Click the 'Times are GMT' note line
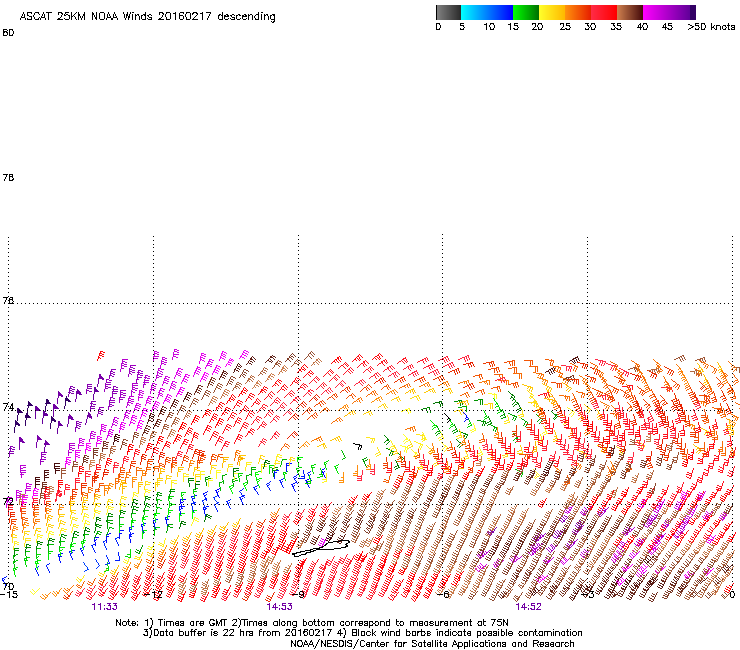This screenshot has height=650, width=740. [x=312, y=623]
